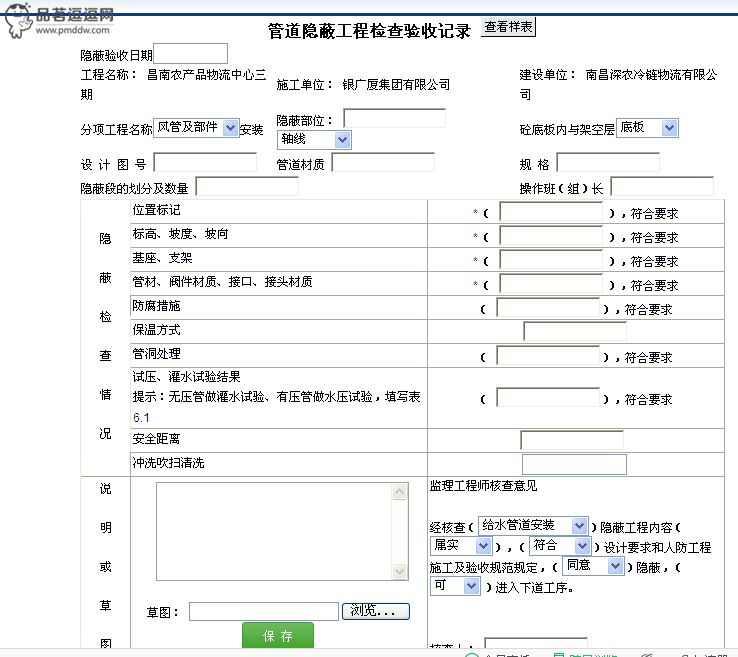Image resolution: width=738 pixels, height=657 pixels.
Task: Click the green 保存 button
Action: tap(278, 635)
